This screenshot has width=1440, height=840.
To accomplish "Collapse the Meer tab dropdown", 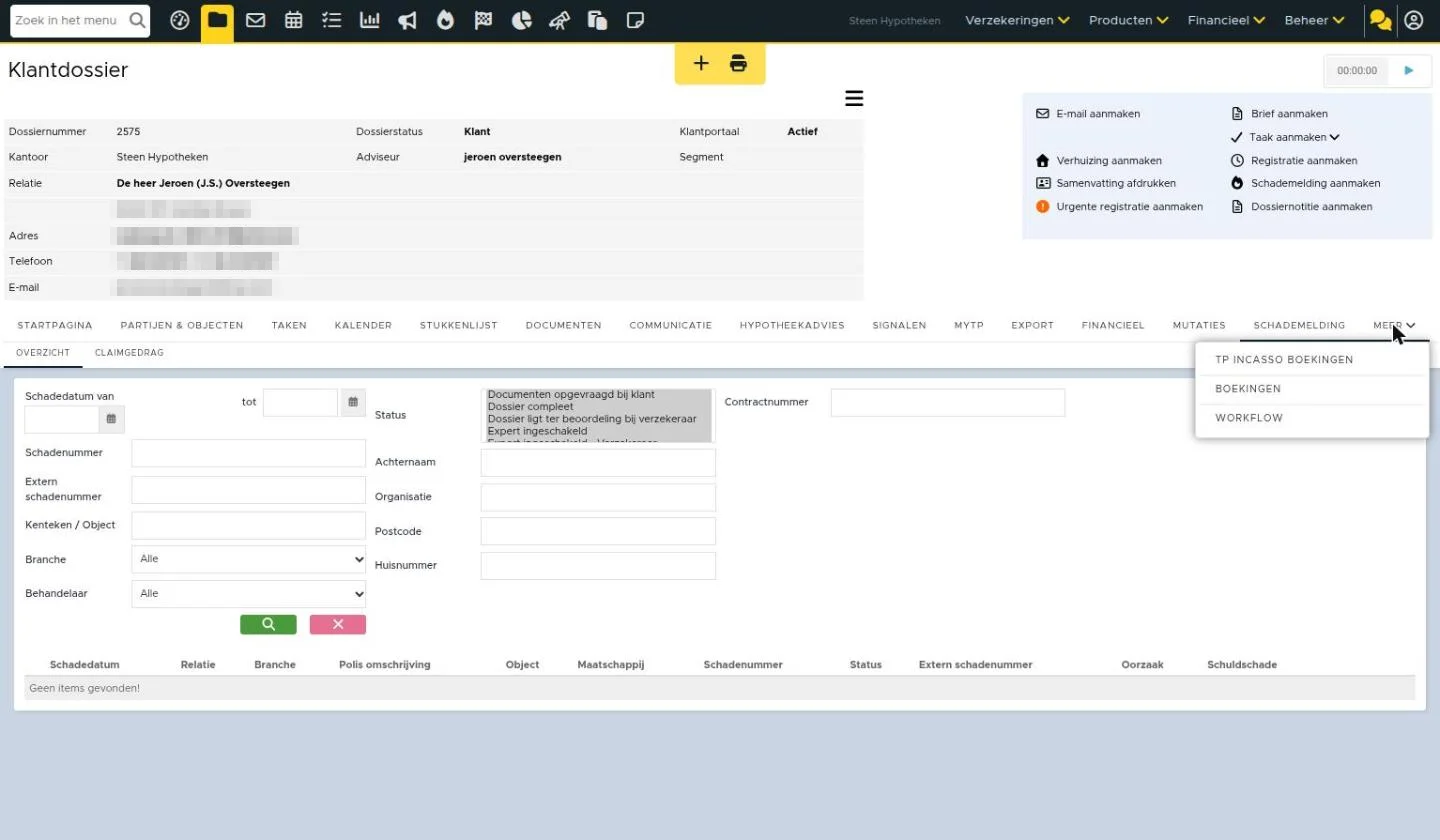I will coord(1394,325).
